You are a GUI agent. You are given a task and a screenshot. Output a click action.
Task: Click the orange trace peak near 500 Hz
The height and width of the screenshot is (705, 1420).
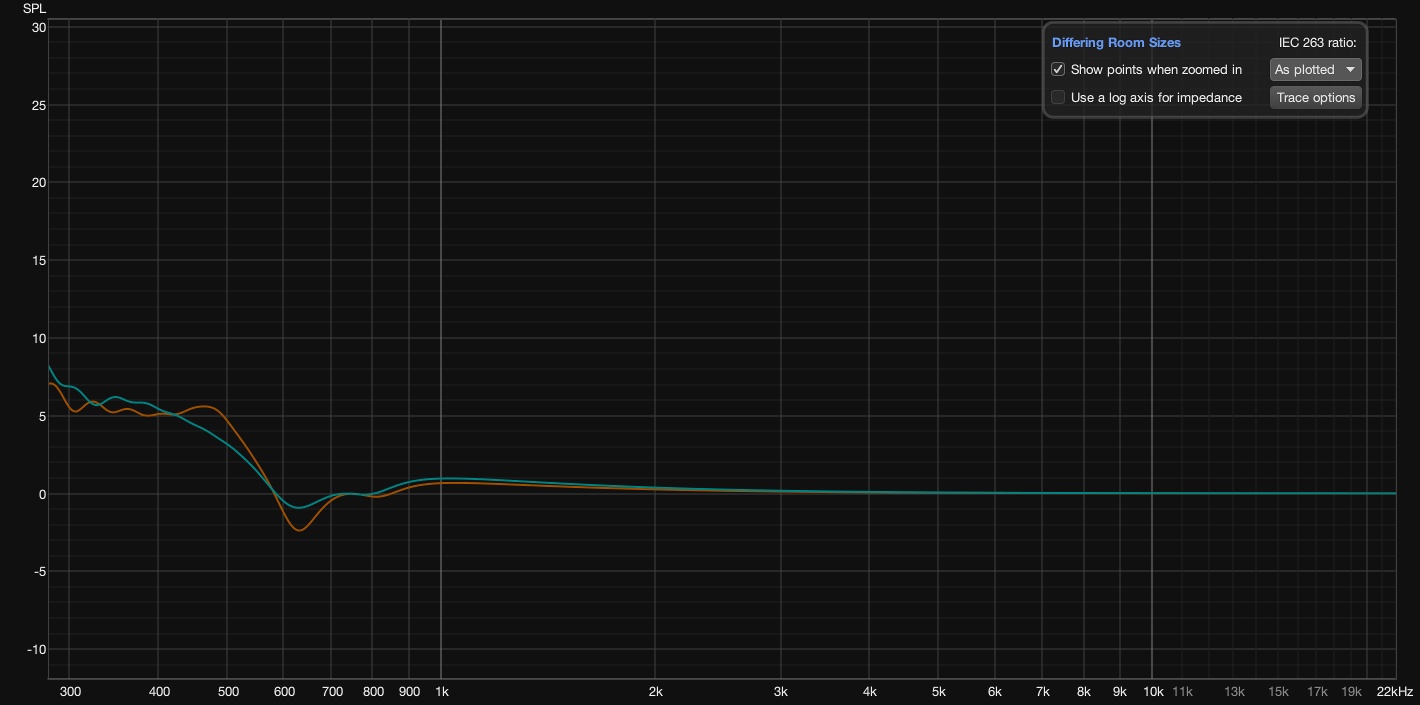click(205, 407)
